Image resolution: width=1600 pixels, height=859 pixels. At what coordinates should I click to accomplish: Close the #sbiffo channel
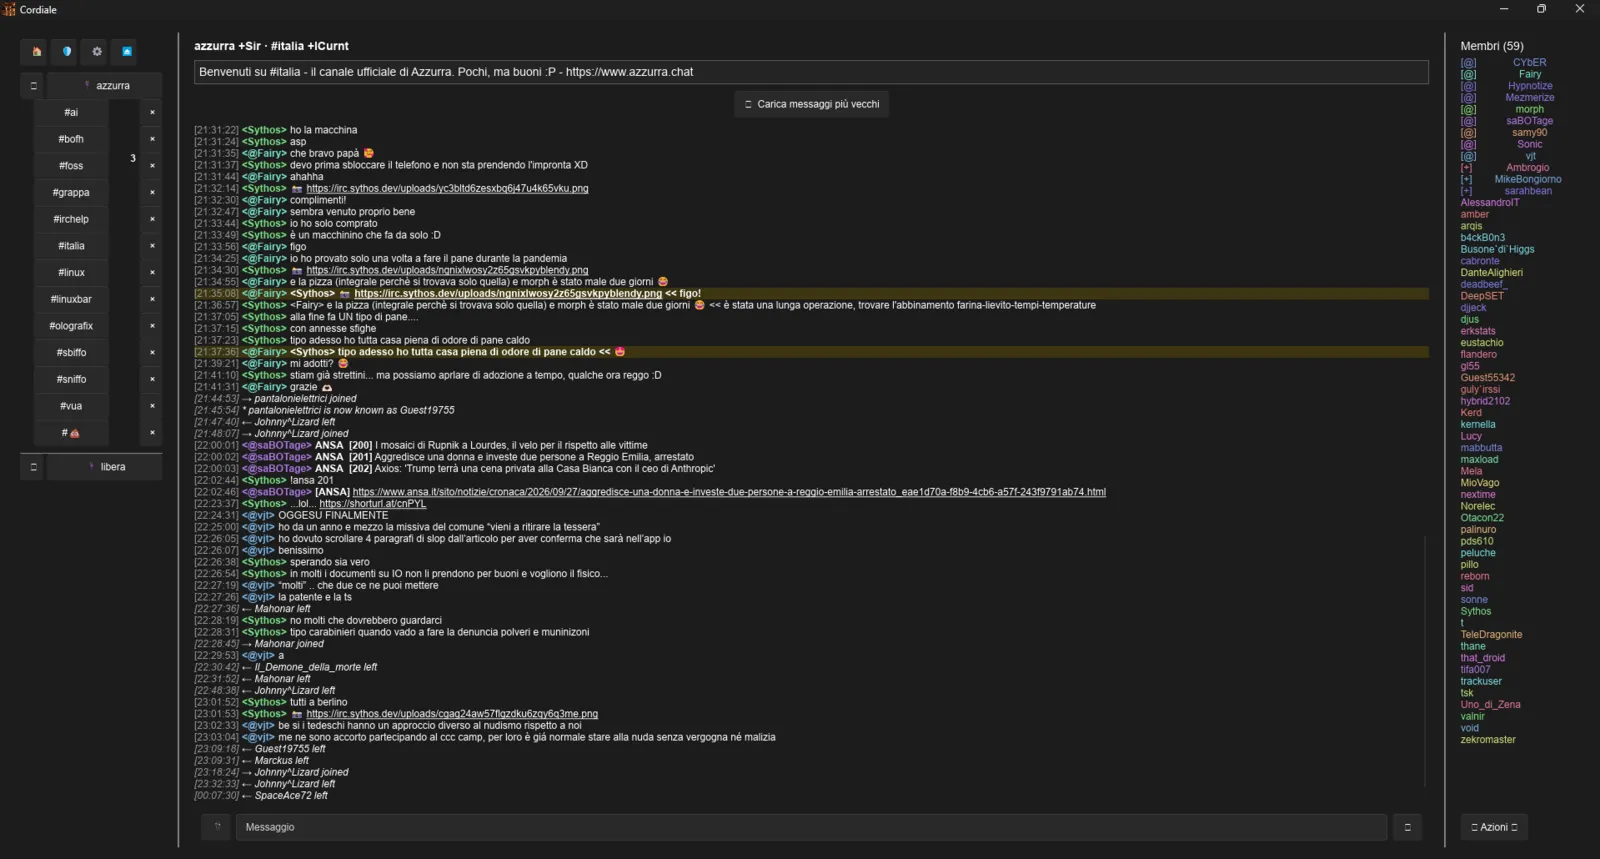coord(152,353)
